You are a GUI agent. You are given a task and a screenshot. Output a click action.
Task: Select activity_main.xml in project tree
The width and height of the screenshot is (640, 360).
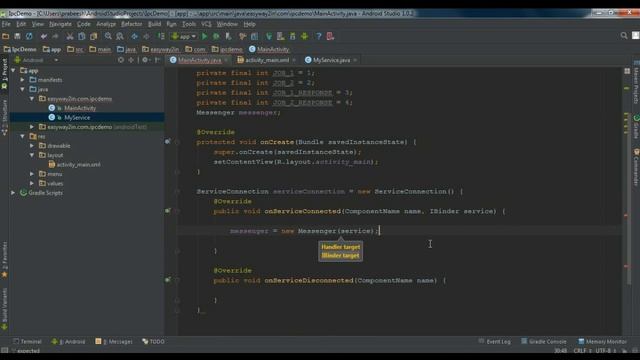pyautogui.click(x=78, y=164)
